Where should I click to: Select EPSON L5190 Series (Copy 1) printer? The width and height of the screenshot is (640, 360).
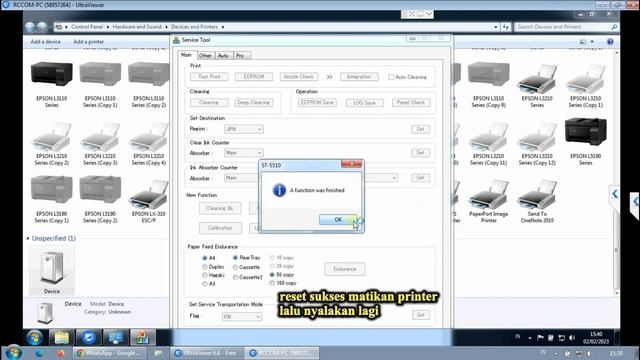point(51,189)
